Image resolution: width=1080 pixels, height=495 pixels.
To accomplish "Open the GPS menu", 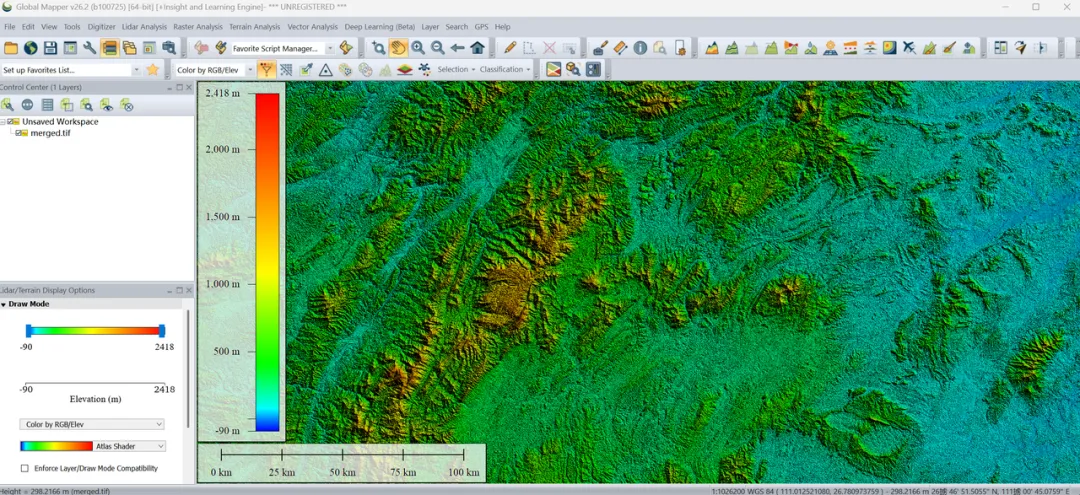I will (x=481, y=27).
